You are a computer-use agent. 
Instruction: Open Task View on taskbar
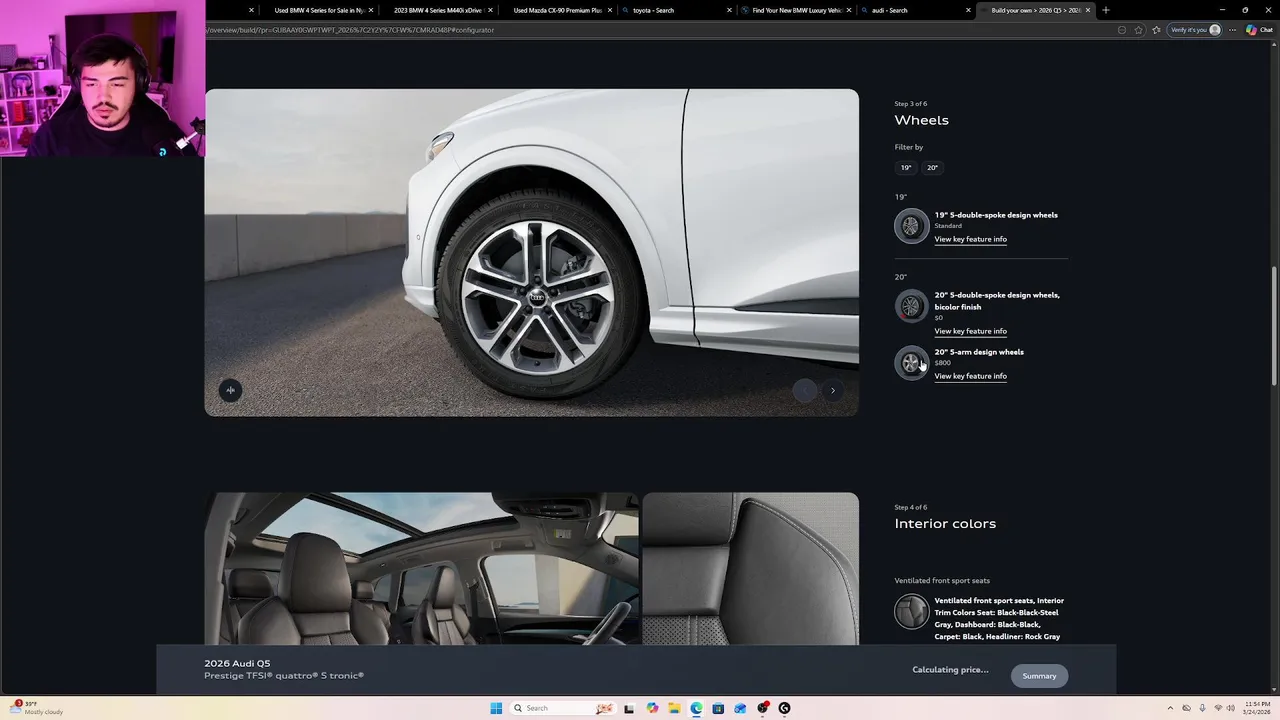(x=629, y=708)
